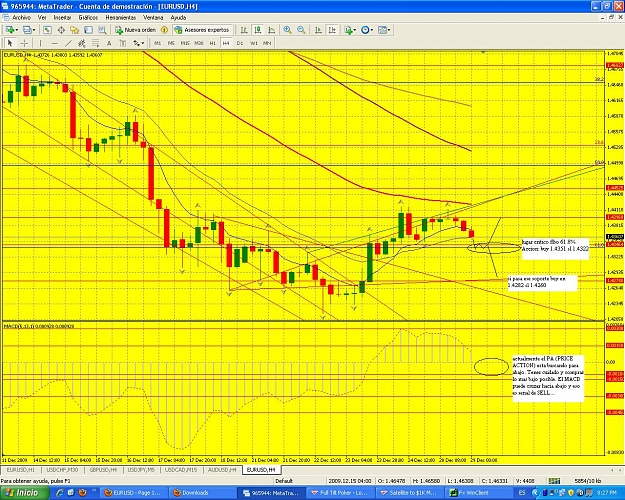The height and width of the screenshot is (500, 625).
Task: Open the templates dropdown arrow
Action: pos(389,30)
